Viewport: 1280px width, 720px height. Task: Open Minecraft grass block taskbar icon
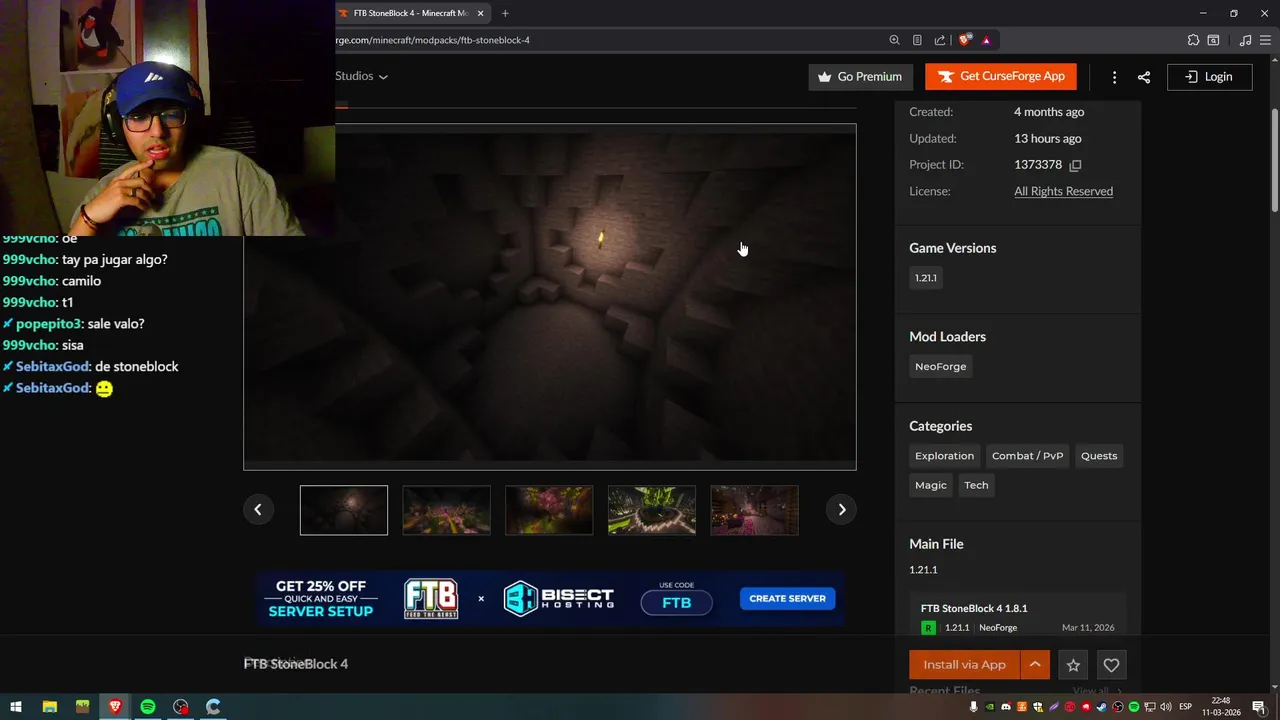tap(82, 707)
